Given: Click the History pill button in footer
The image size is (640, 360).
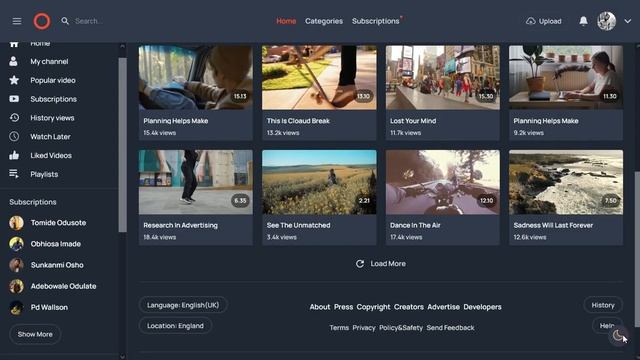Looking at the screenshot, I should tap(603, 305).
